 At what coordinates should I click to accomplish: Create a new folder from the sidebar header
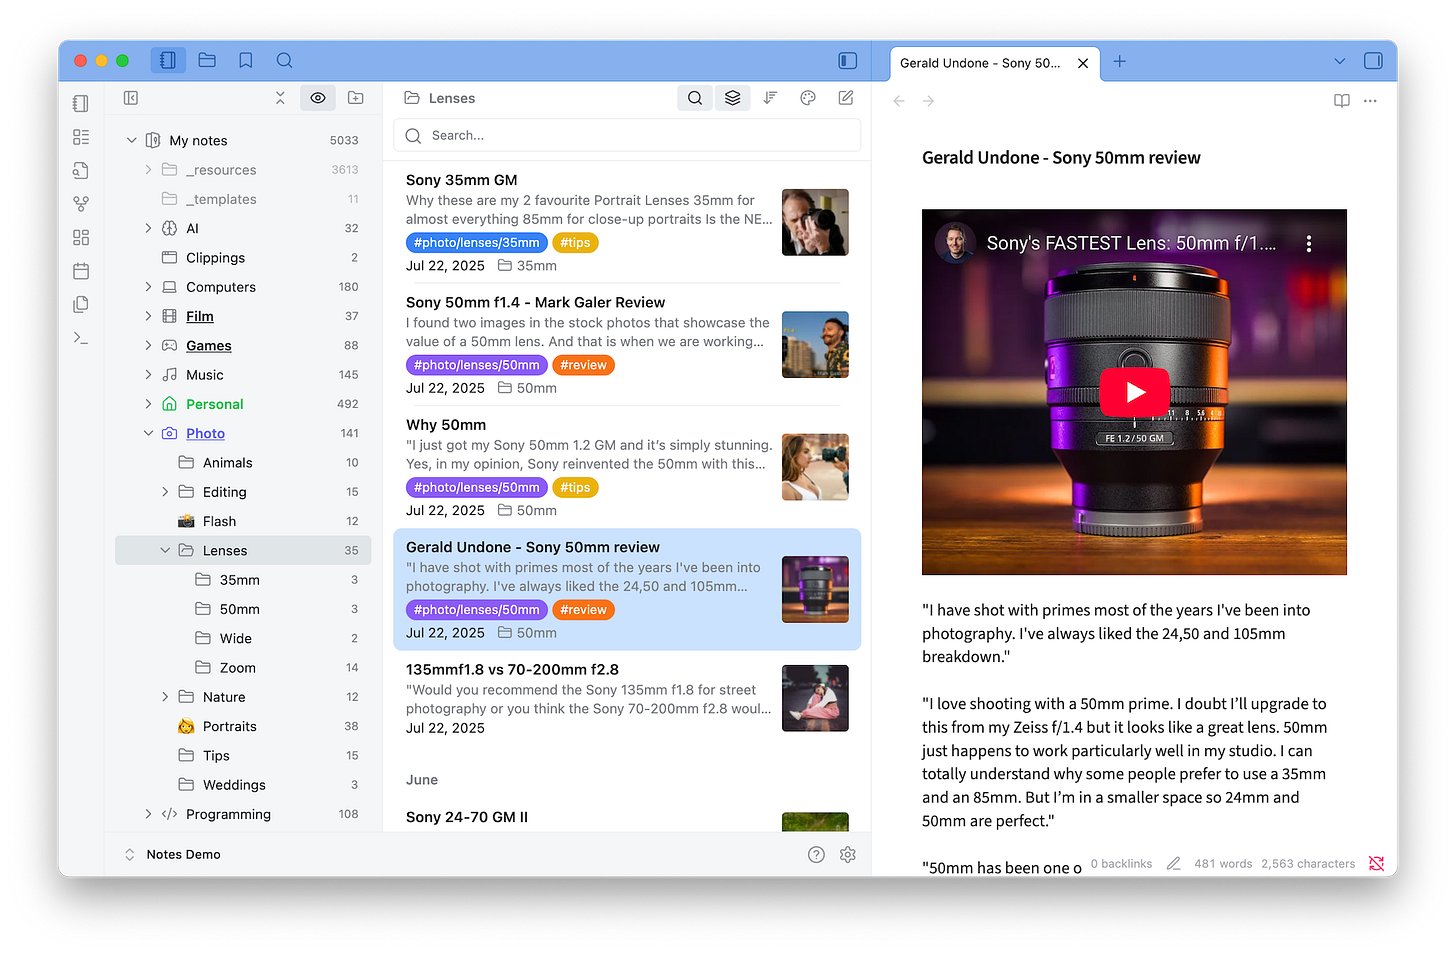355,97
